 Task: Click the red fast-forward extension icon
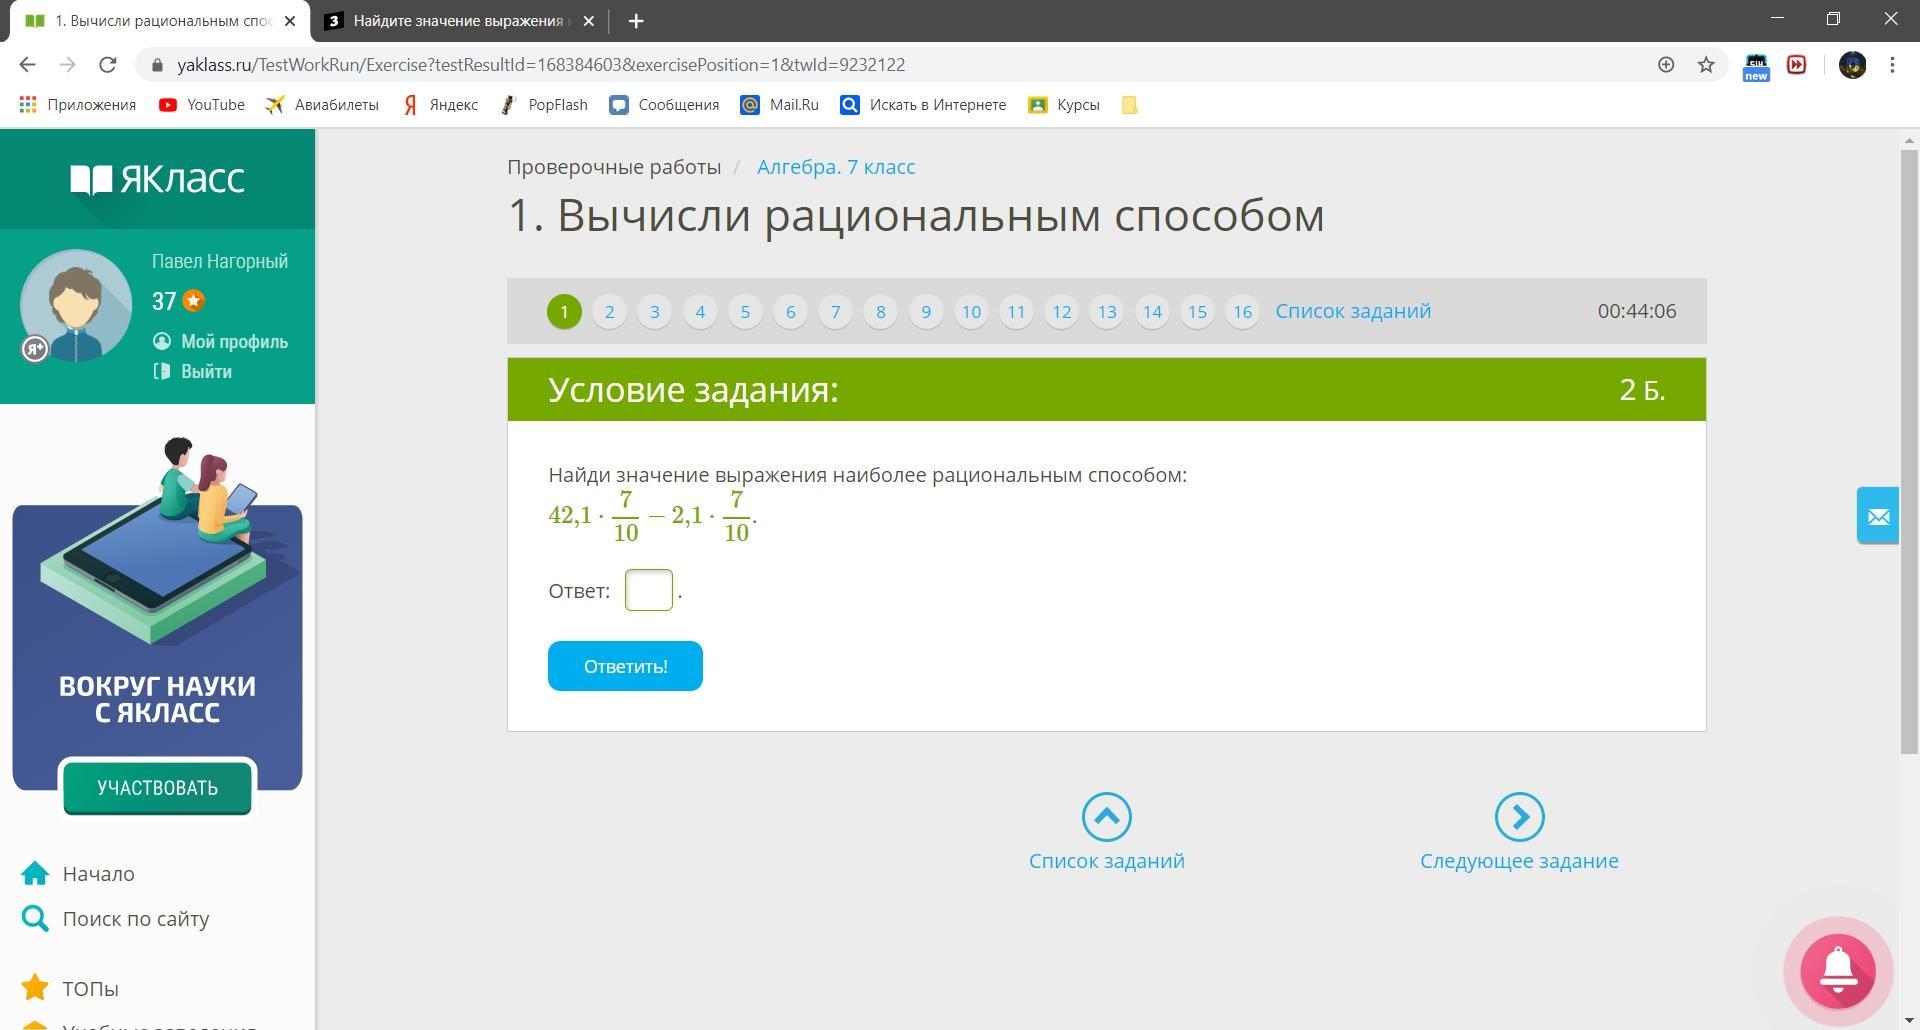click(1797, 65)
